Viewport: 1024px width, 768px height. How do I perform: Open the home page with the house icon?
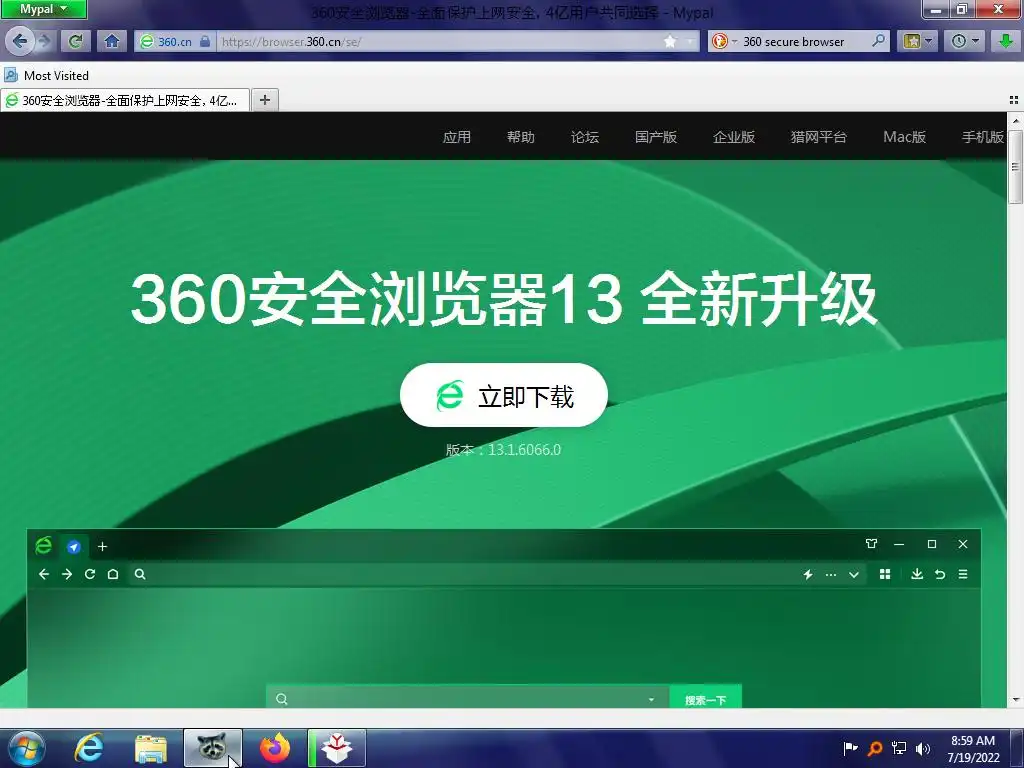(x=112, y=42)
